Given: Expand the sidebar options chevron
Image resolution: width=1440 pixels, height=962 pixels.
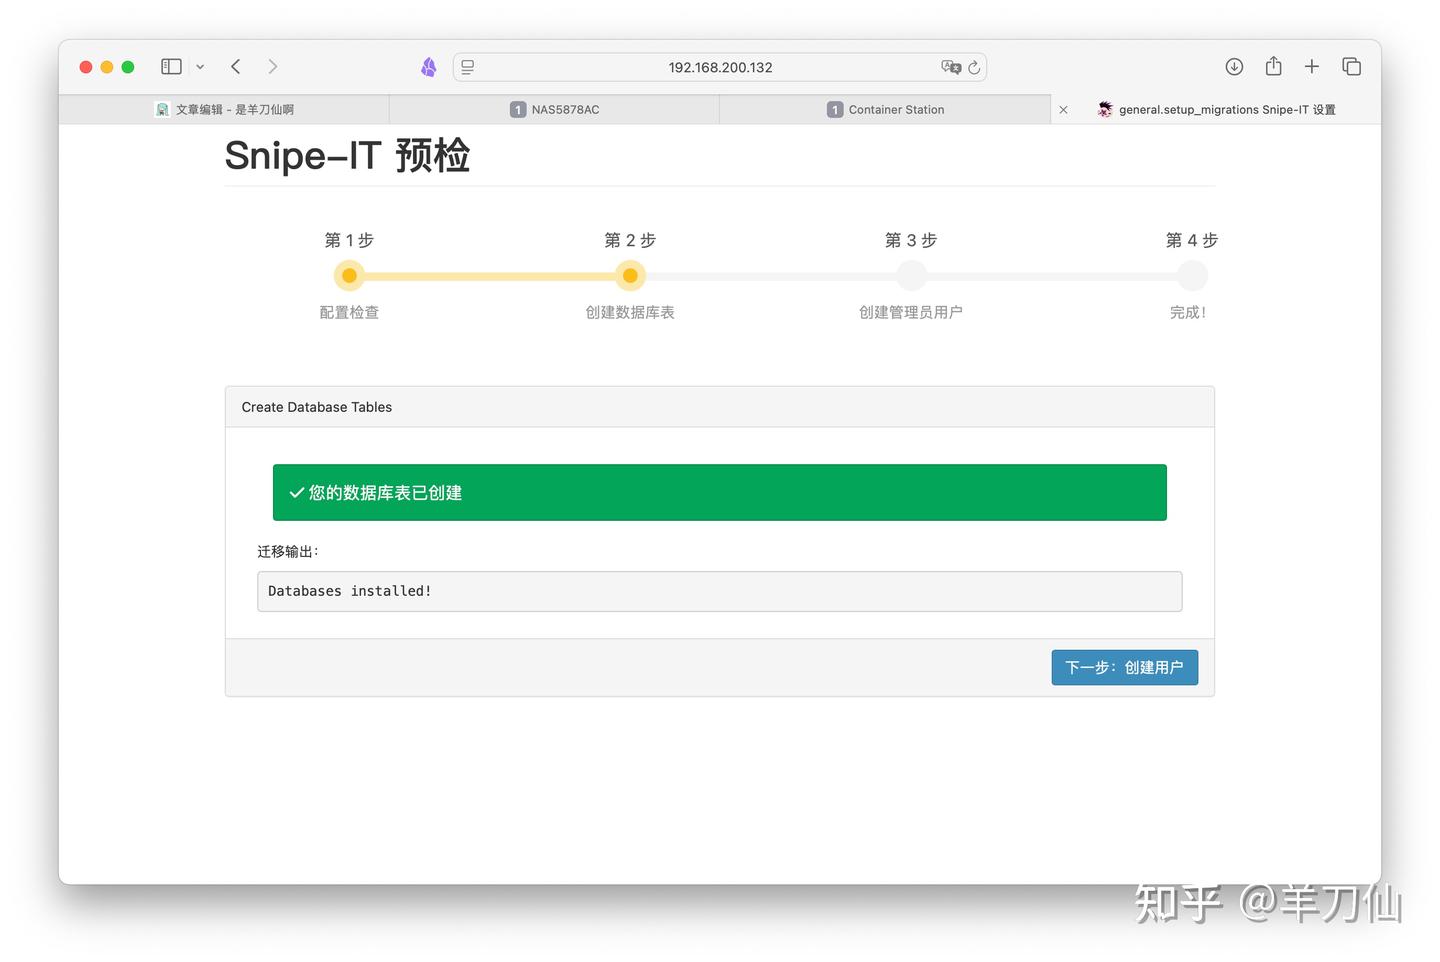Looking at the screenshot, I should point(200,67).
